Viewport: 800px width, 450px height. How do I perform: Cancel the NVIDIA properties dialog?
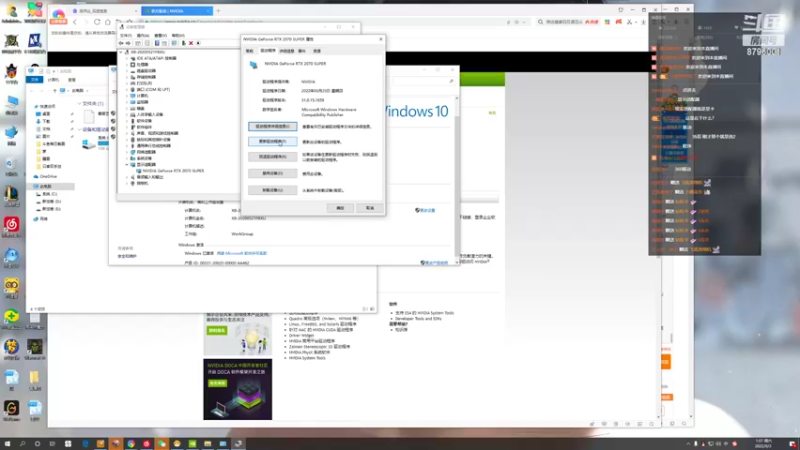[370, 208]
